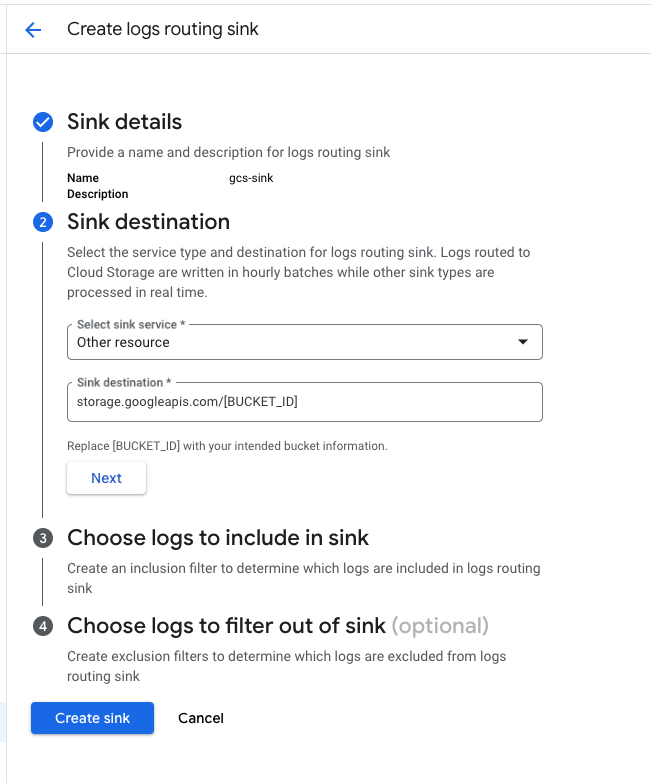Click the Name label under Sink details
The height and width of the screenshot is (783, 651).
tap(83, 178)
